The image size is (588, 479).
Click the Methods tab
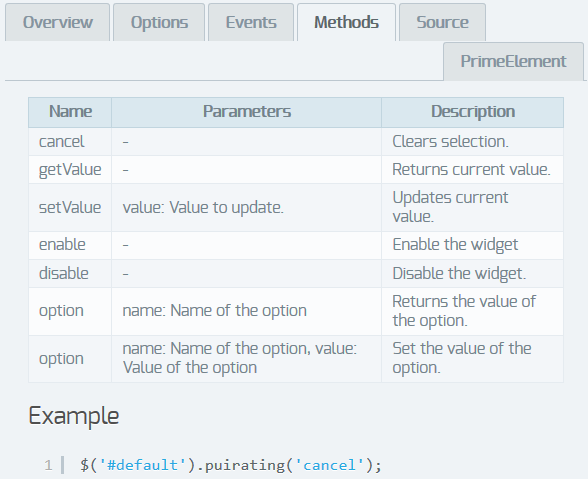(x=346, y=22)
